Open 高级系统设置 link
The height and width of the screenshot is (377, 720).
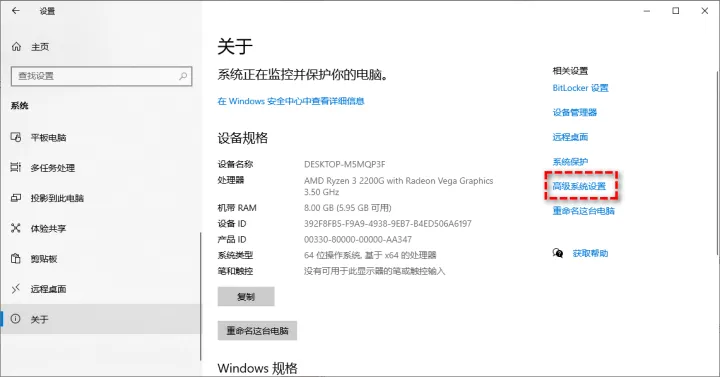[579, 186]
